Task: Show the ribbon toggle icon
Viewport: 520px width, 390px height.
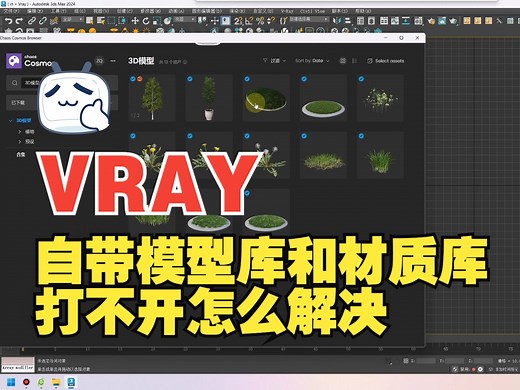Action: [x=384, y=21]
